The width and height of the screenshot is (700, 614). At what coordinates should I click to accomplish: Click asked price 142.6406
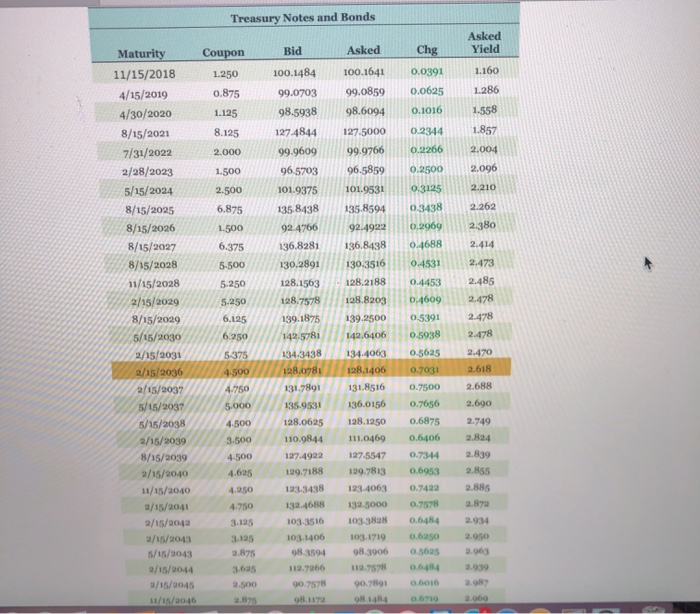[366, 335]
